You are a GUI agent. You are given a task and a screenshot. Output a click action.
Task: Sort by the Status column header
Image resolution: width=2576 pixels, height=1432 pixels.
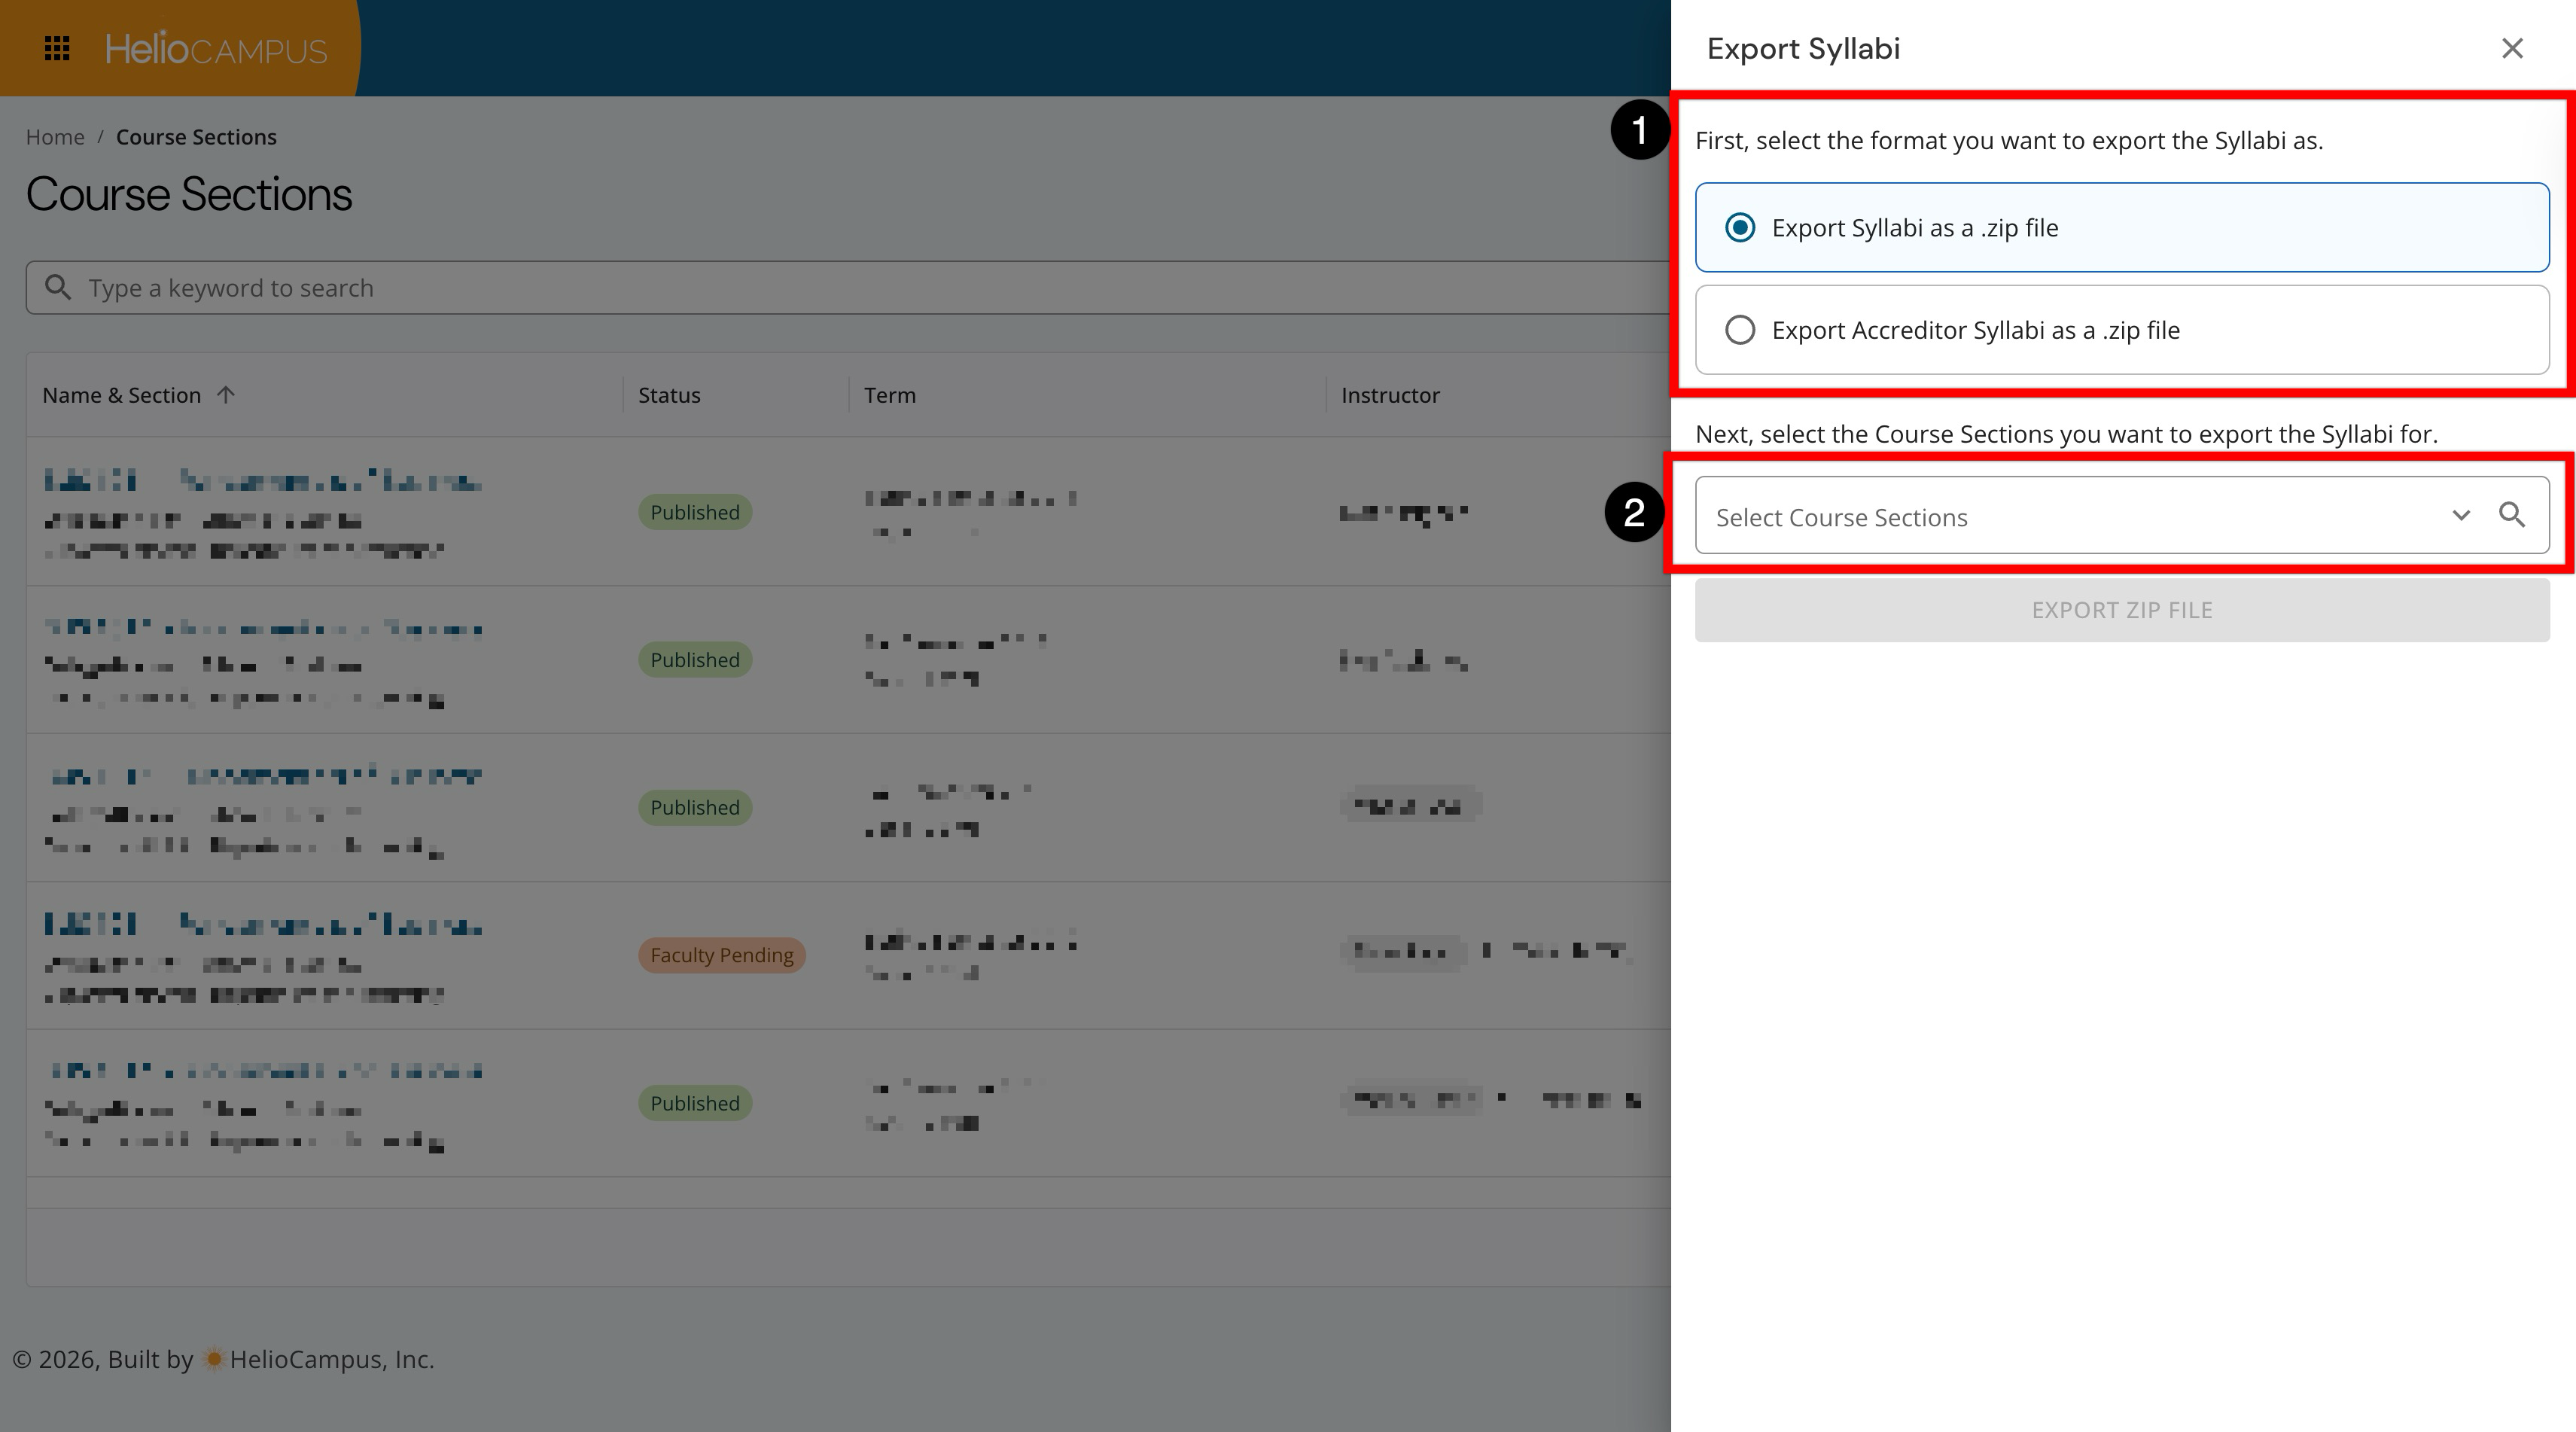click(669, 395)
